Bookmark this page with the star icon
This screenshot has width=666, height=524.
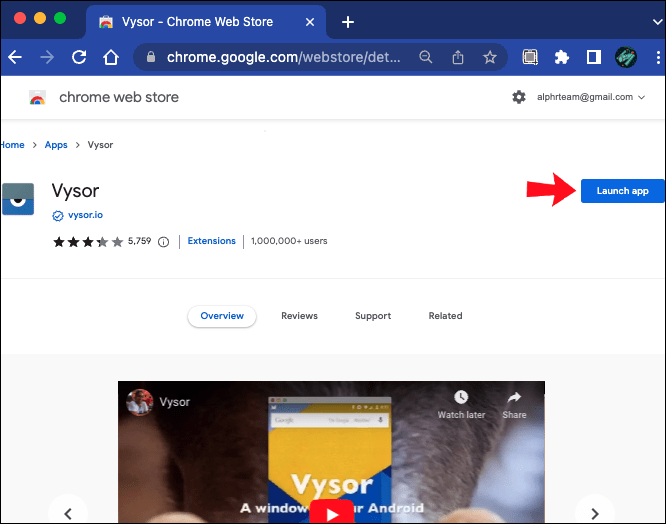490,57
